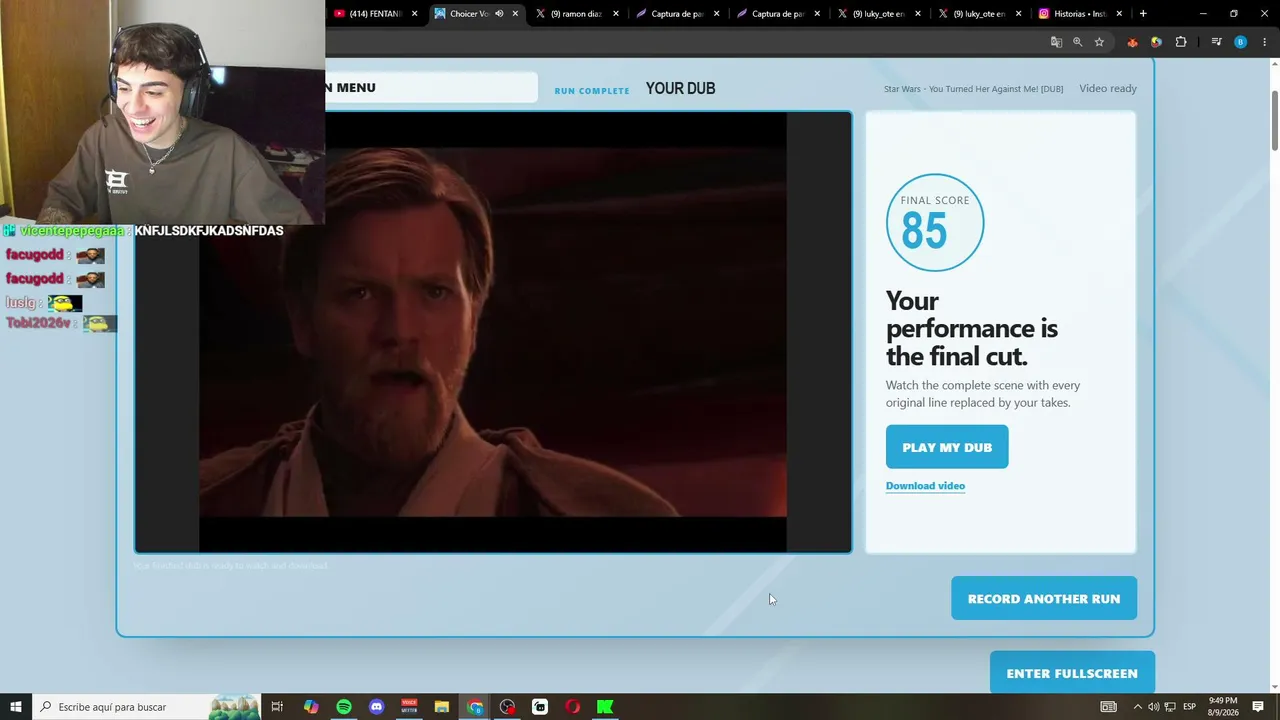Open the multicolor round extension icon
1280x720 pixels.
pyautogui.click(x=1156, y=42)
